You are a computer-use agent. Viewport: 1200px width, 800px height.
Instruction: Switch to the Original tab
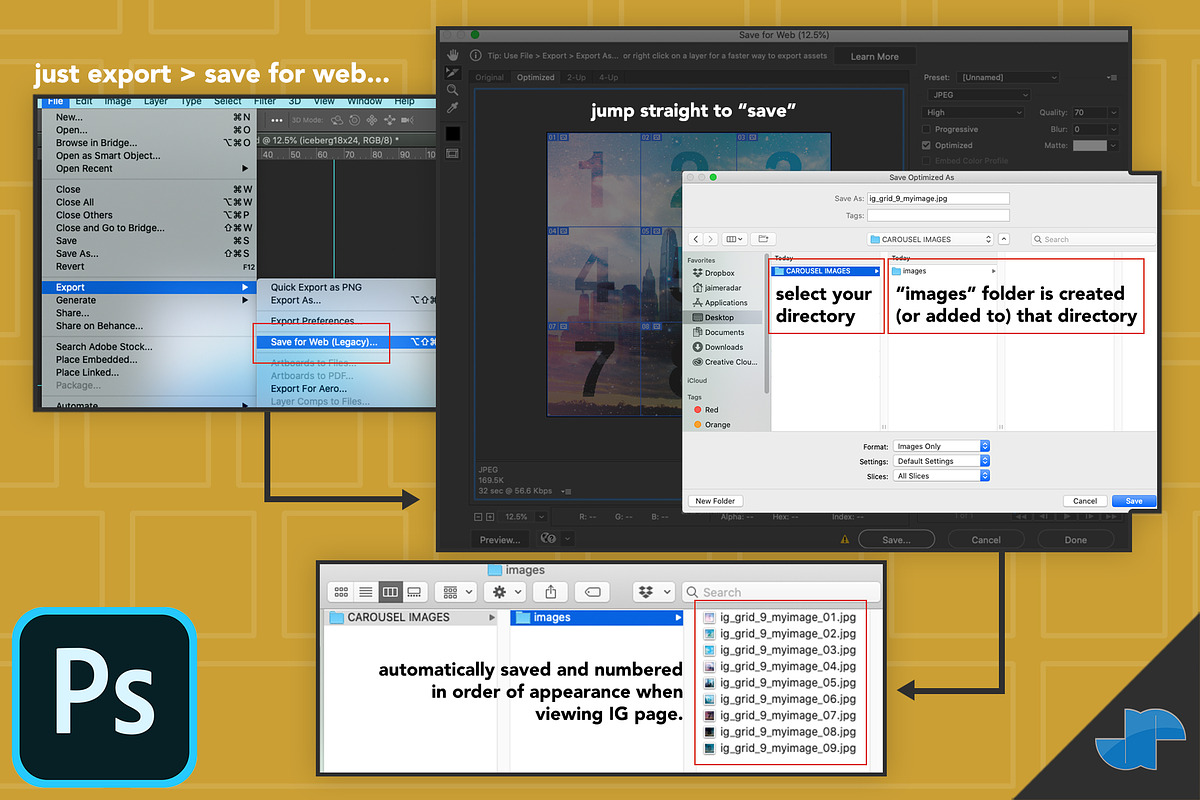pos(489,77)
